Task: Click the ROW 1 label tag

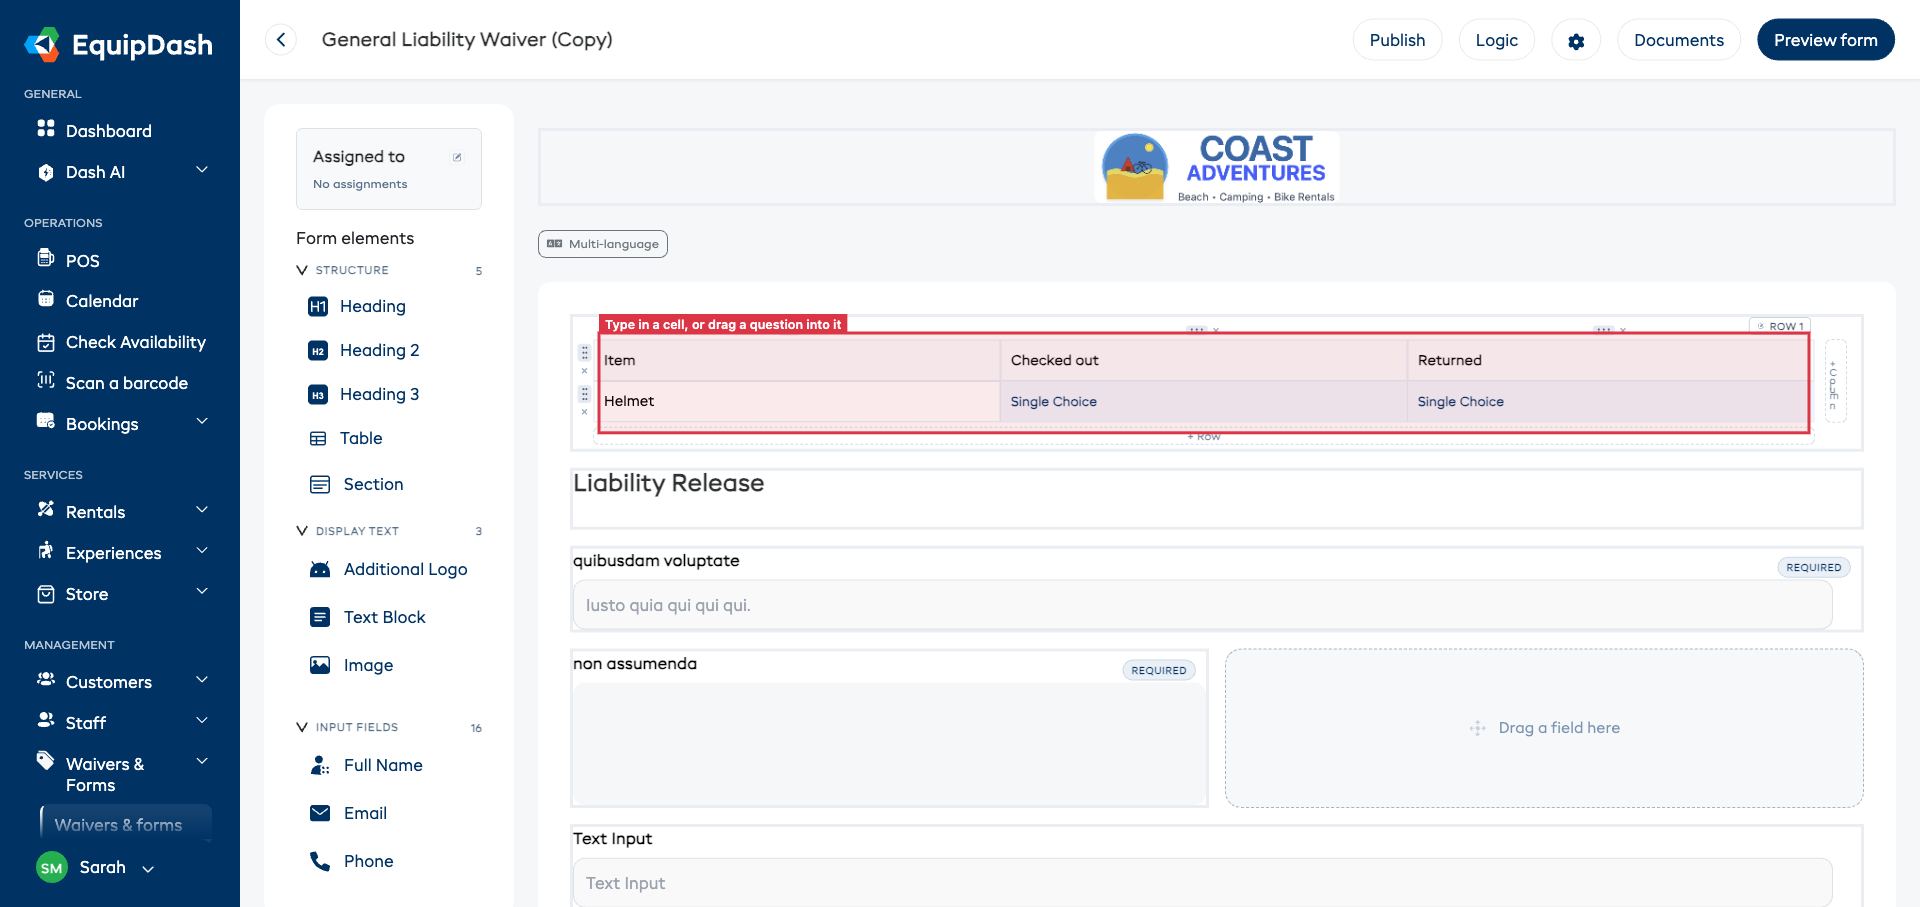Action: 1780,326
